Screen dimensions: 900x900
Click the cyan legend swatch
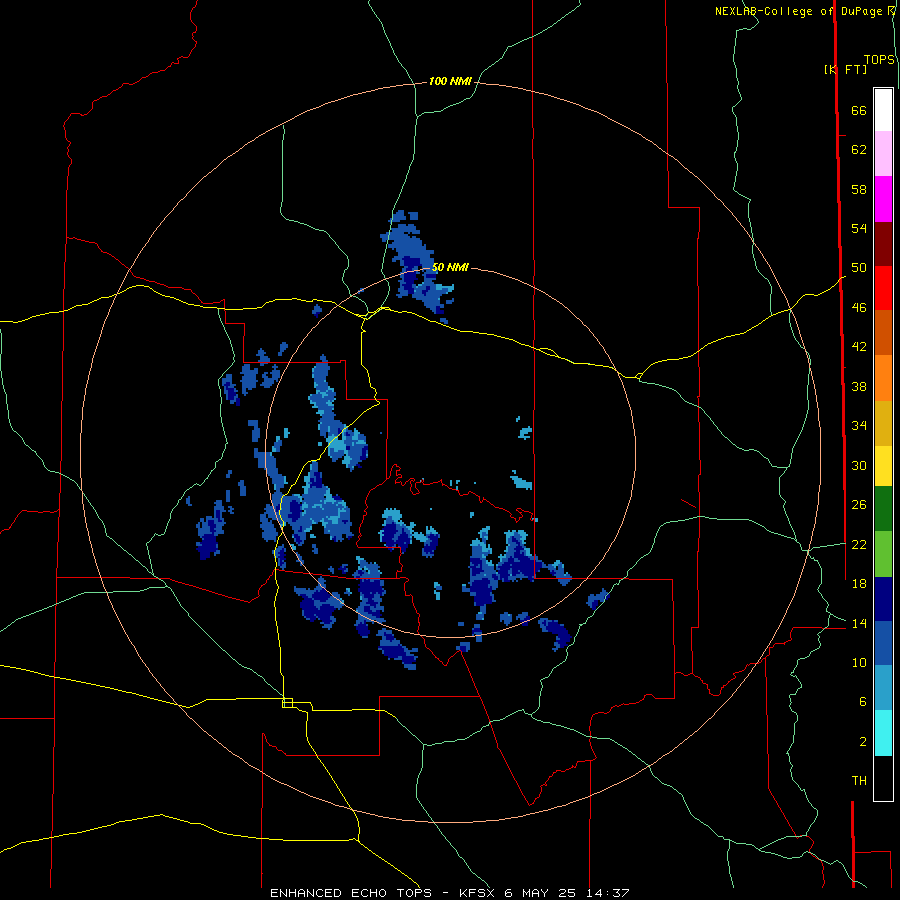point(883,733)
